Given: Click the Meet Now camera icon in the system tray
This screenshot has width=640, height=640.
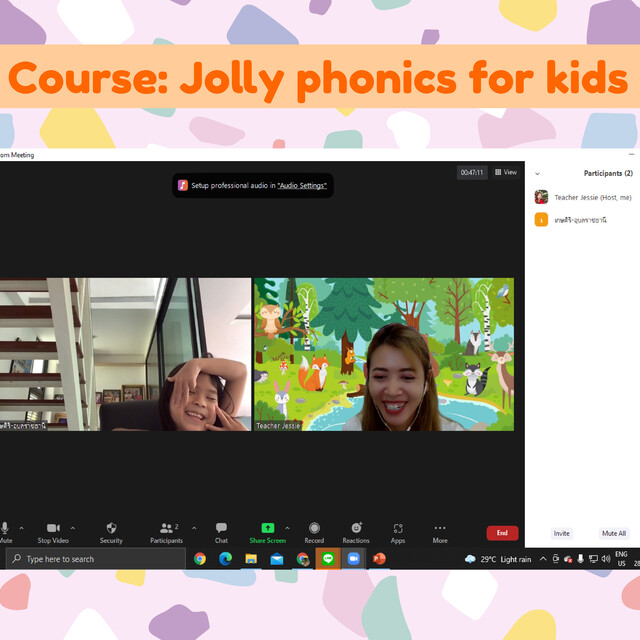Looking at the screenshot, I should [556, 559].
